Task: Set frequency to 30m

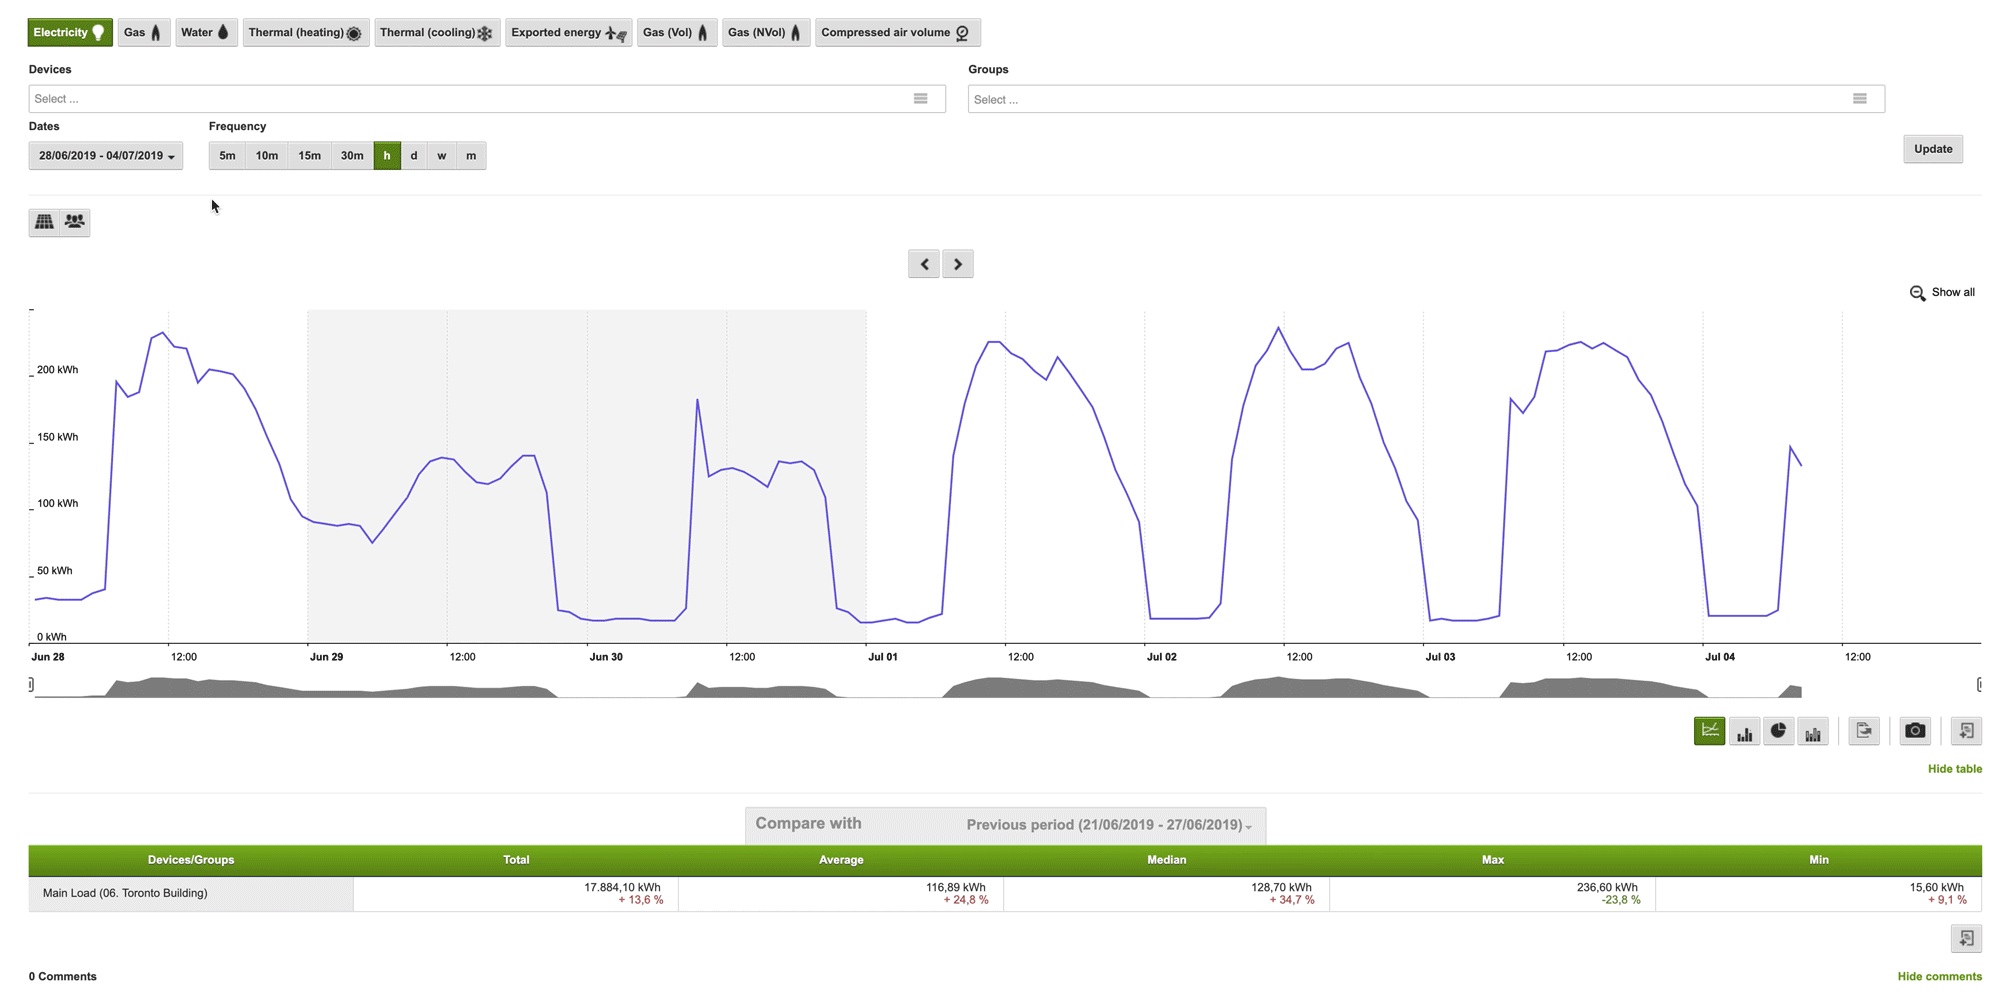Action: (x=352, y=156)
